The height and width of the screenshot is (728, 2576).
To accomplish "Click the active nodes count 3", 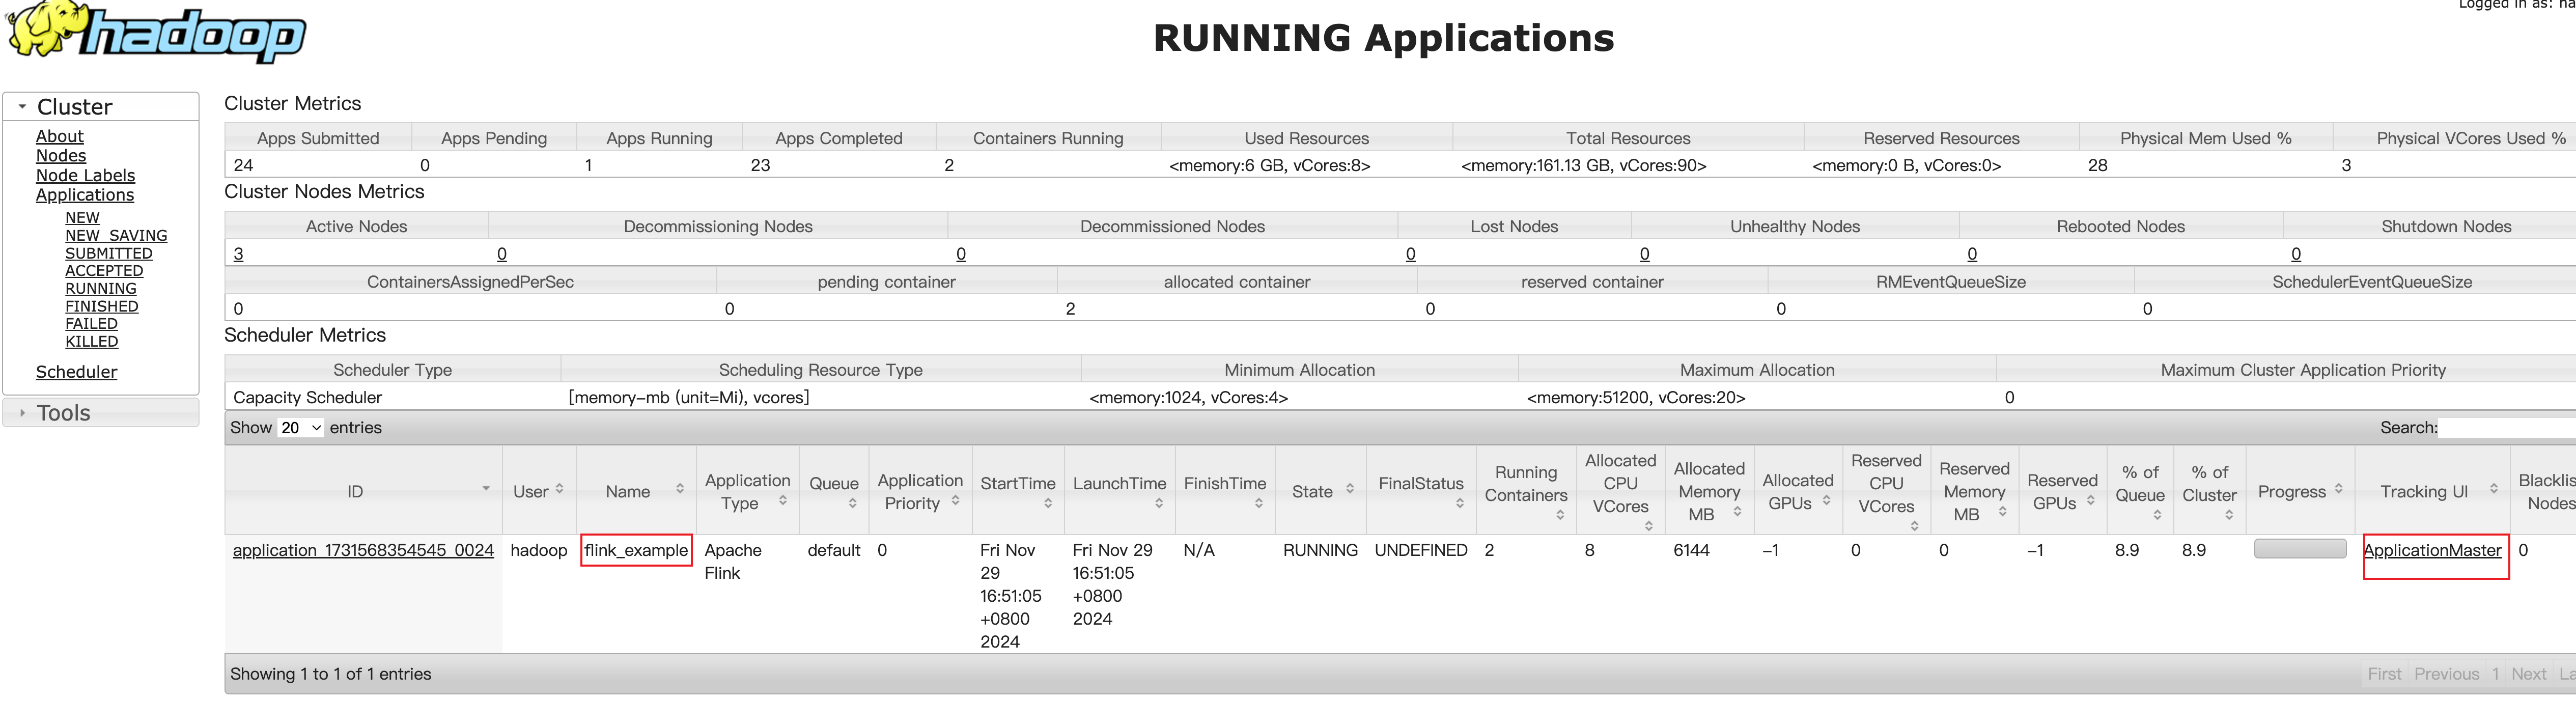I will pos(238,254).
